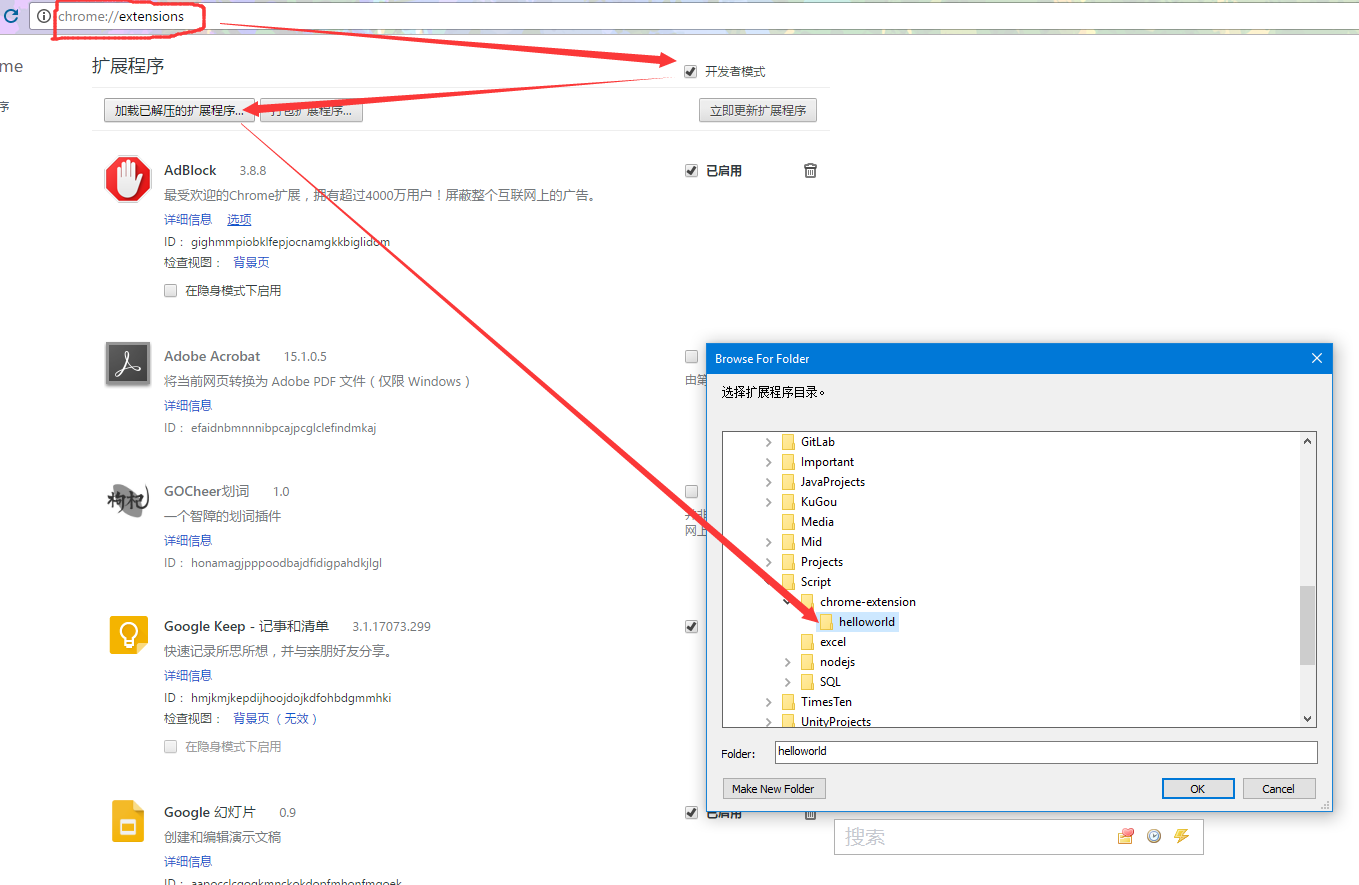
Task: Confirm folder selection with OK
Action: pos(1197,789)
